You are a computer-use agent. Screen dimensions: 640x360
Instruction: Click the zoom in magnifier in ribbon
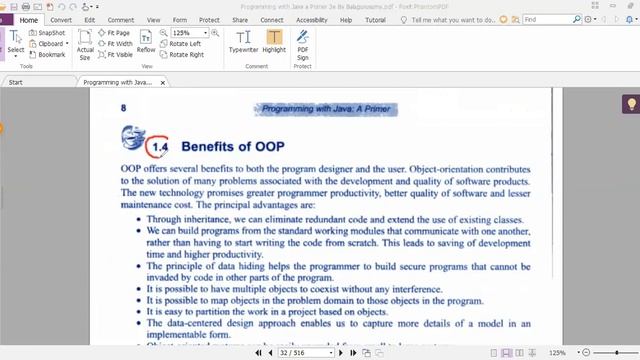click(215, 33)
